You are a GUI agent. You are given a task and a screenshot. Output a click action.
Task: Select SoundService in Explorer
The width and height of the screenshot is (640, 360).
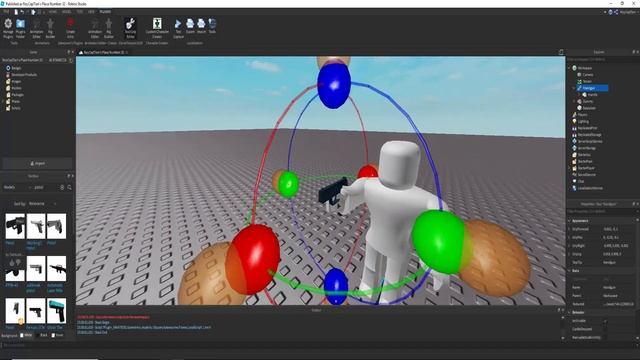[587, 175]
